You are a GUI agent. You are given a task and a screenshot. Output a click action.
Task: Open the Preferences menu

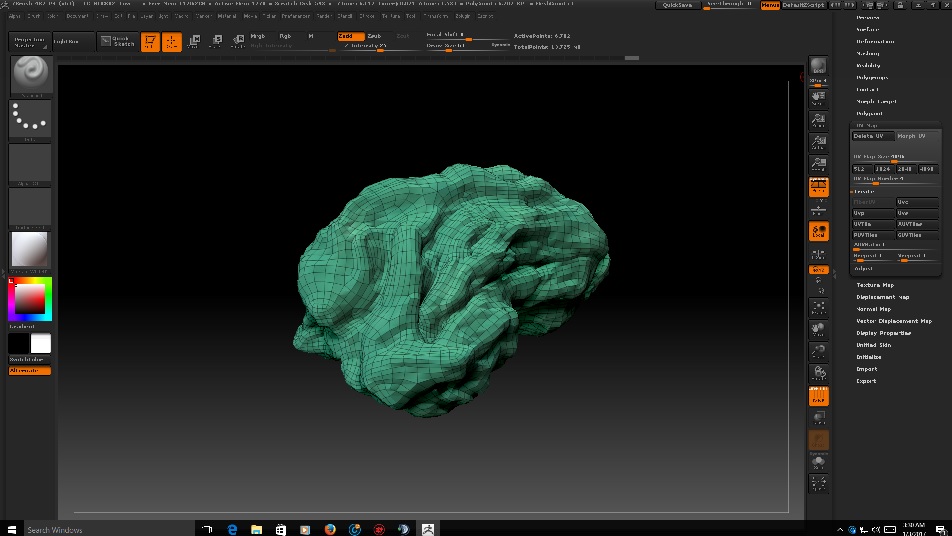296,16
